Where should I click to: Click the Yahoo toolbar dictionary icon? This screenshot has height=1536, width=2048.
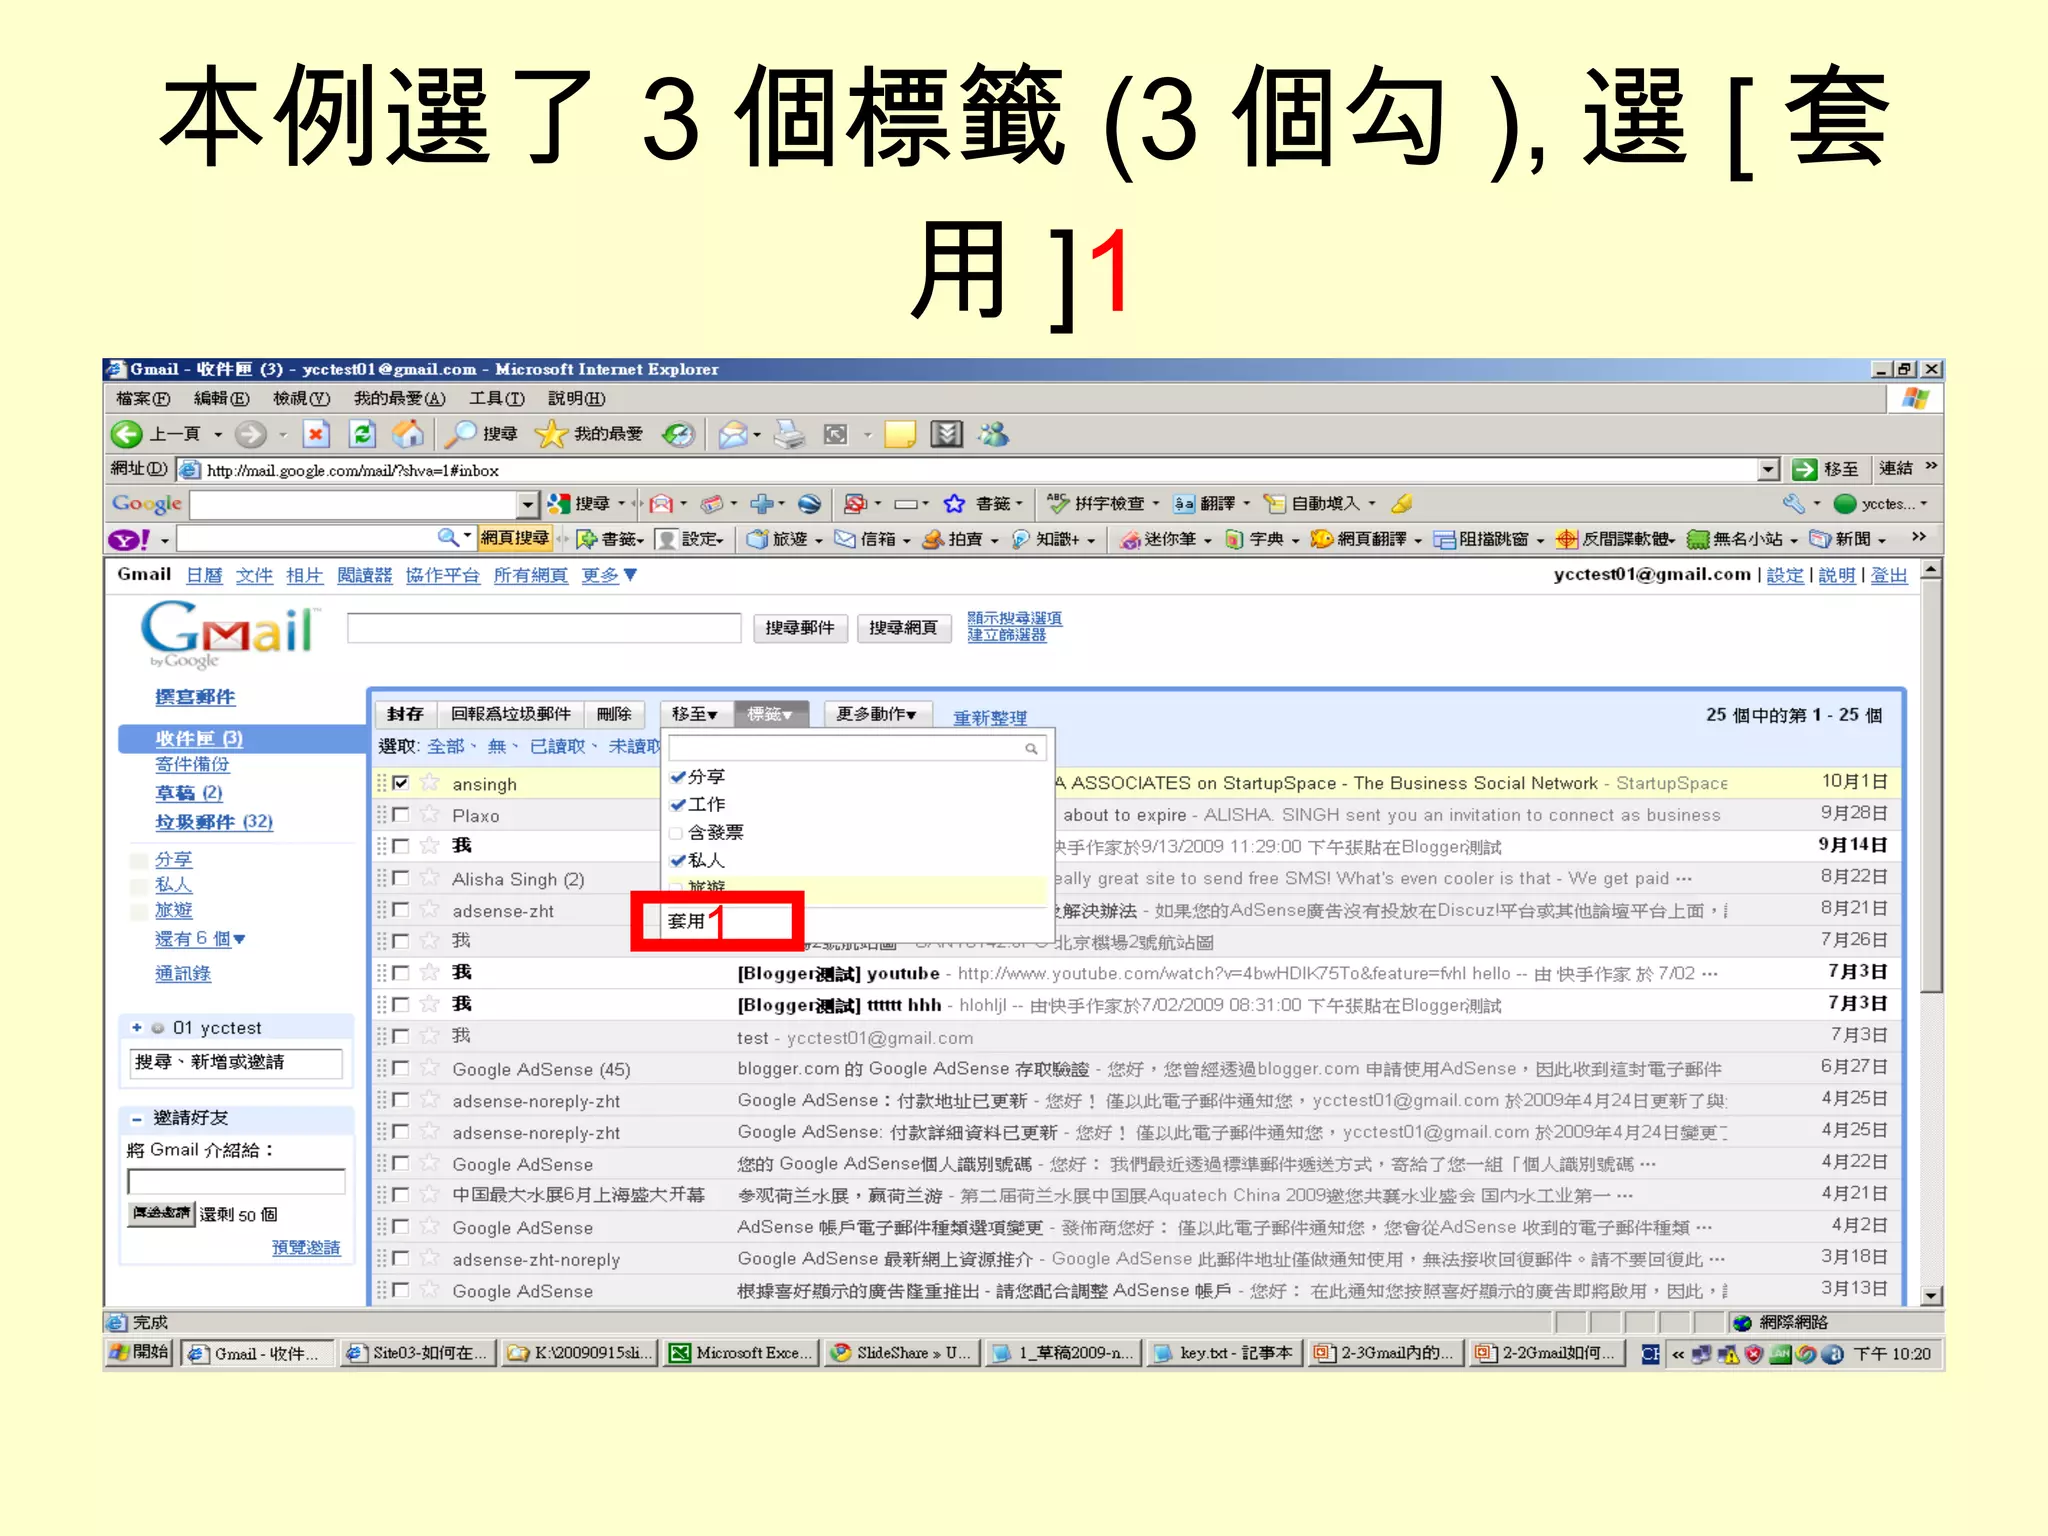pyautogui.click(x=1234, y=539)
